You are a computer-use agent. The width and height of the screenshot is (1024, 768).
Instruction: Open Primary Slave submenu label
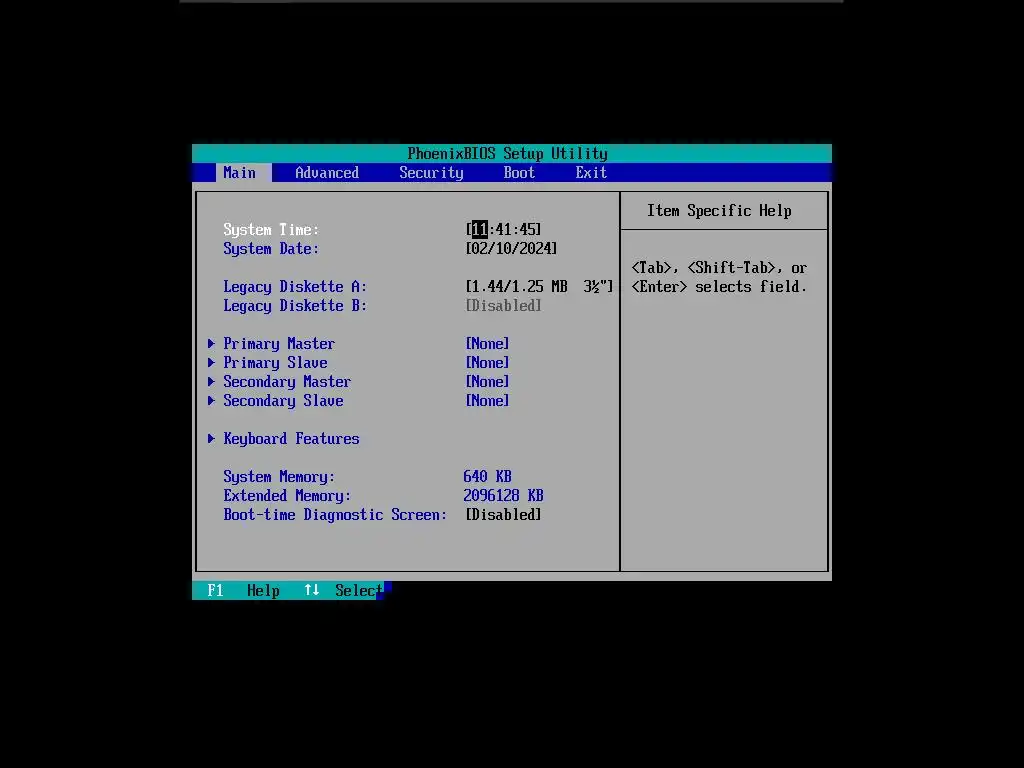(275, 362)
